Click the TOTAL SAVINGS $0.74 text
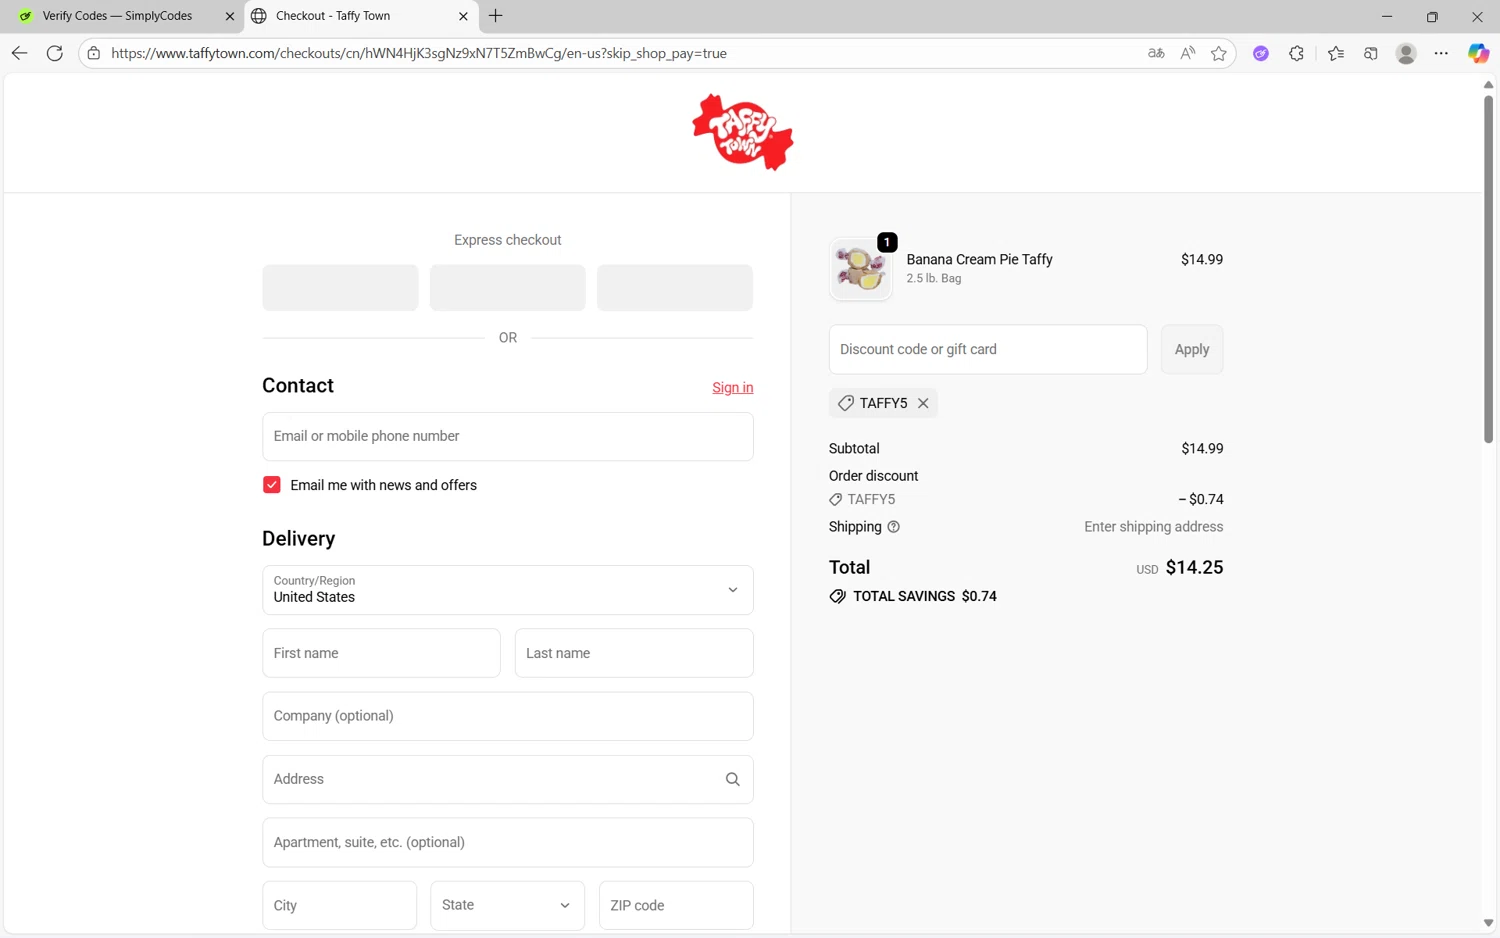 925,596
